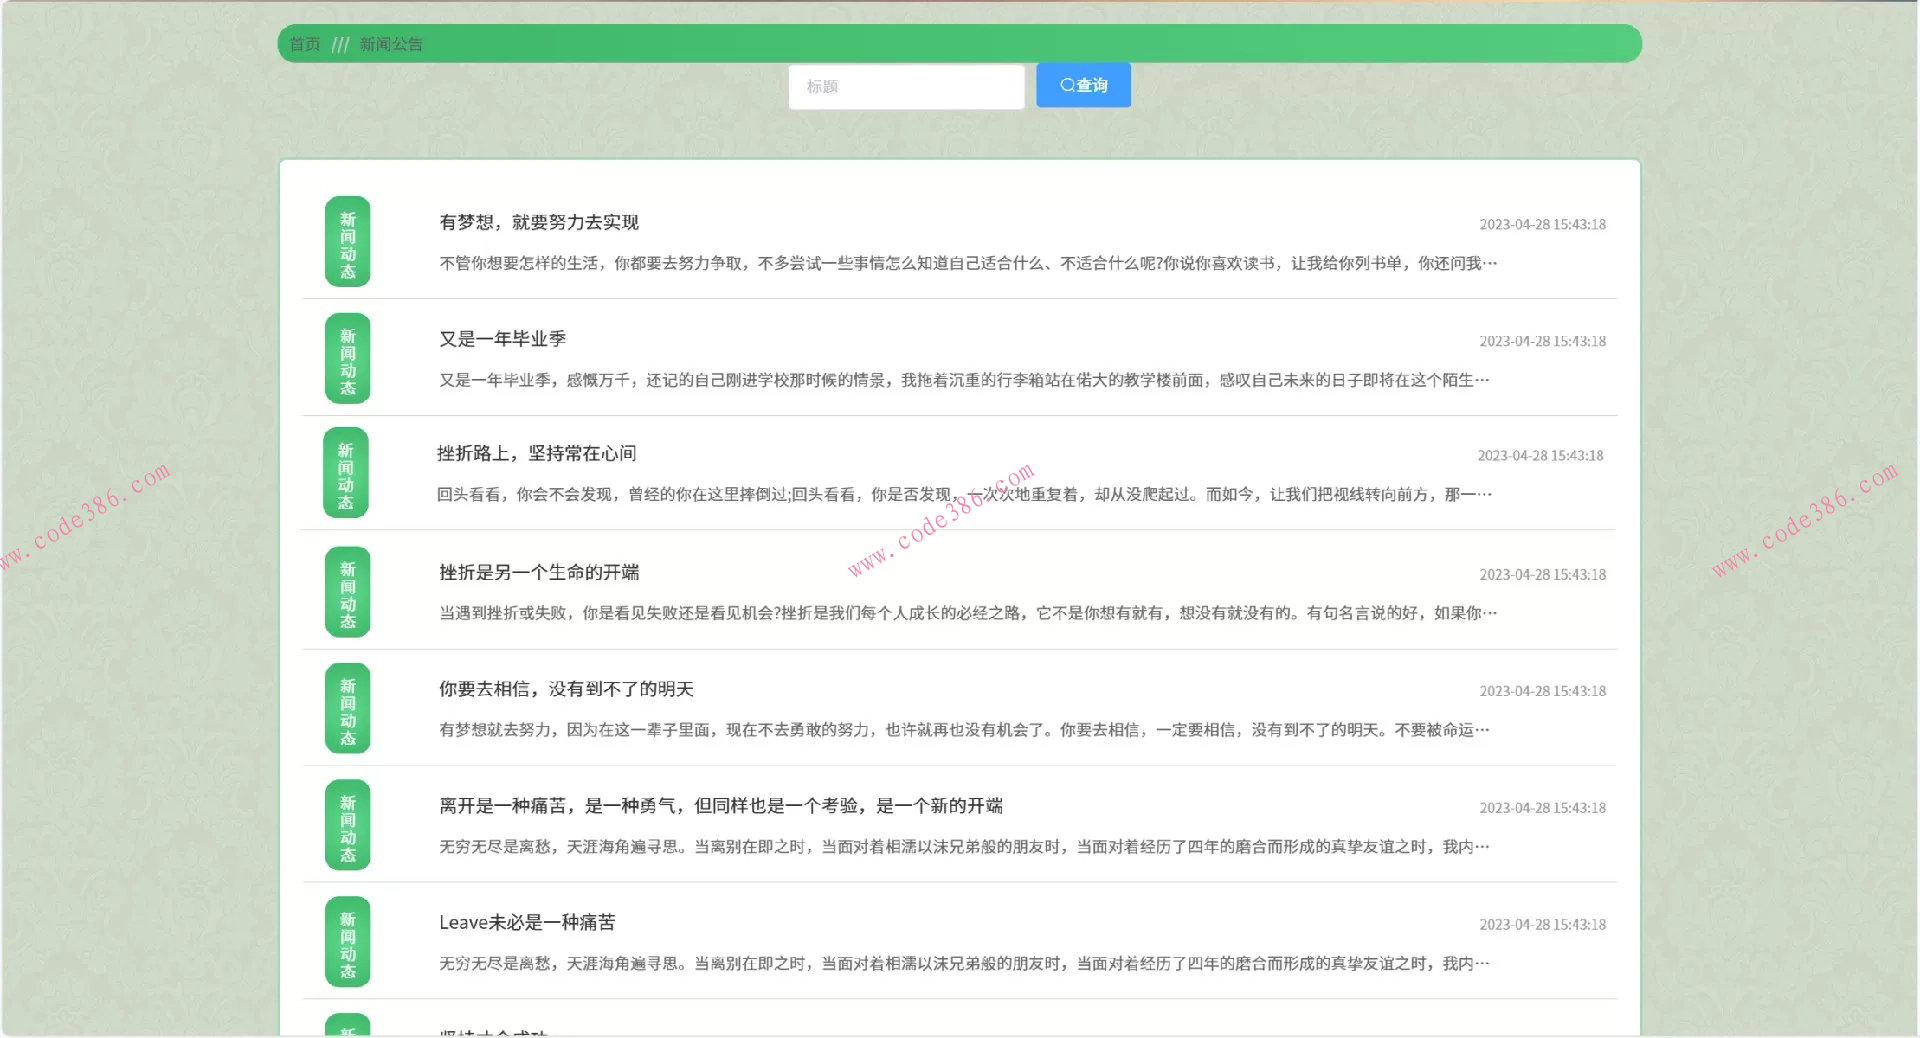Go to 首页 in the breadcrumb
Screen dimensions: 1920x1038
coord(305,44)
